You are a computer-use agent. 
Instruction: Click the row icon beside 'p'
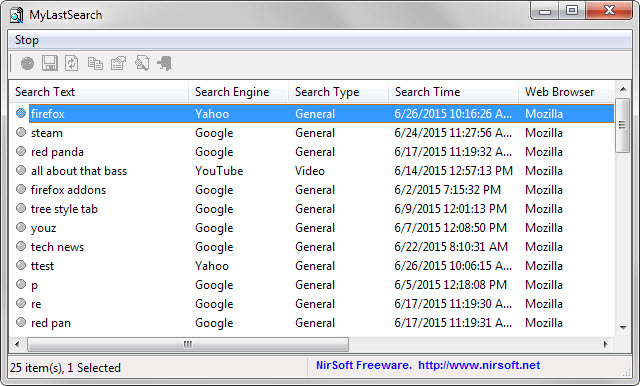pos(21,284)
